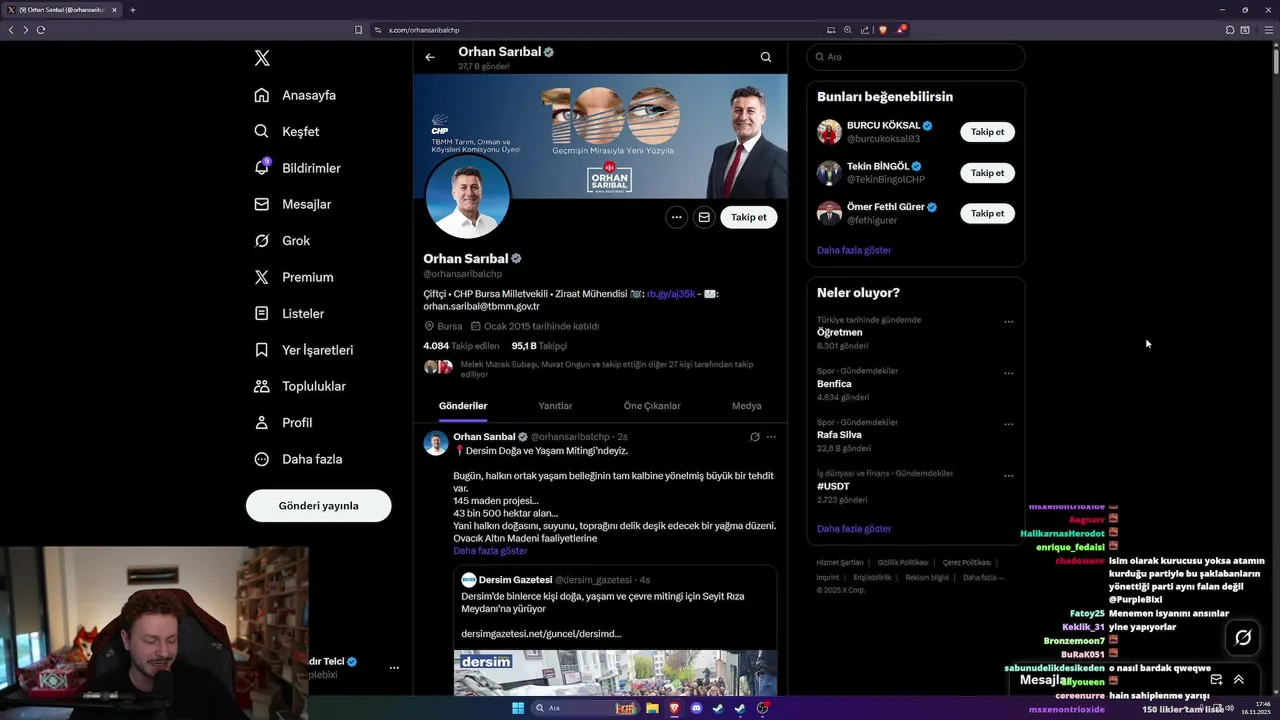Viewport: 1280px width, 720px height.
Task: Click floating Grok button
Action: 1243,637
